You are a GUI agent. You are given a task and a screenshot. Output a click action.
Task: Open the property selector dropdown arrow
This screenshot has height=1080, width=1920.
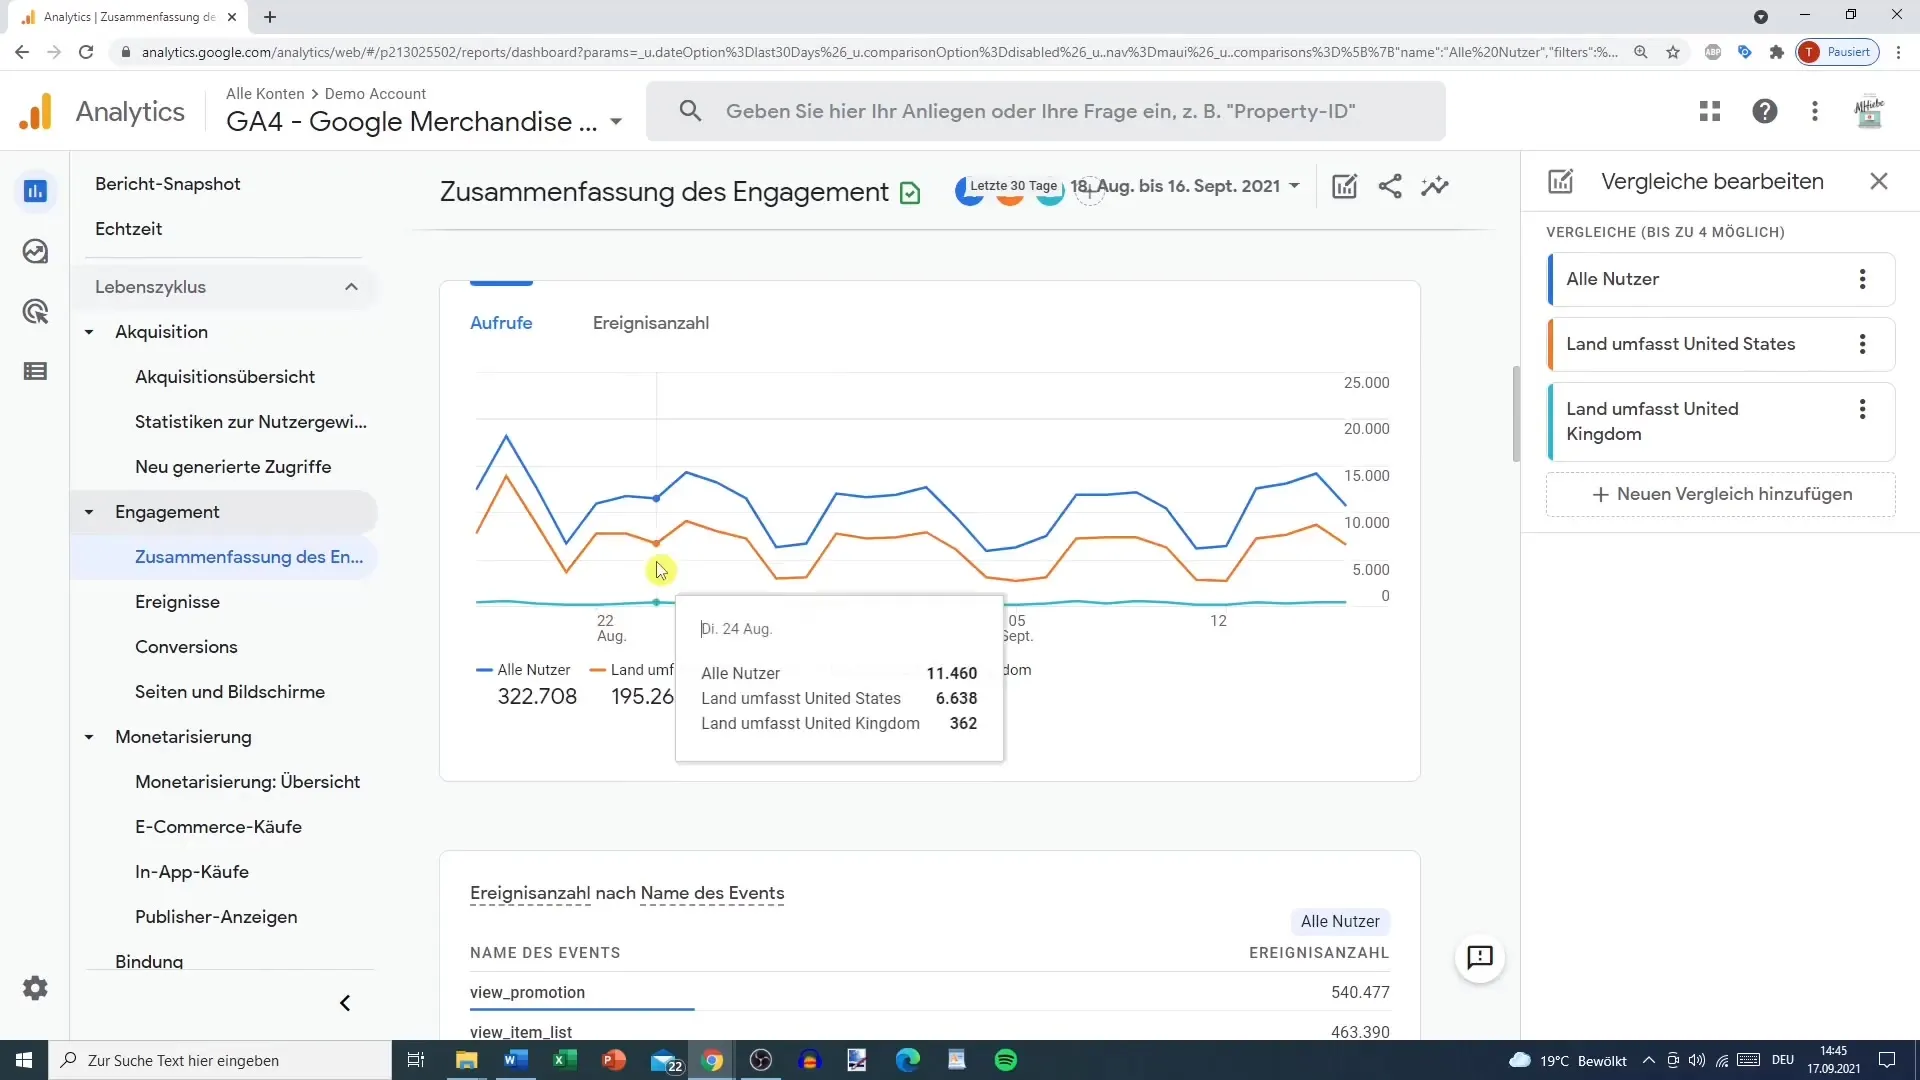(x=616, y=122)
